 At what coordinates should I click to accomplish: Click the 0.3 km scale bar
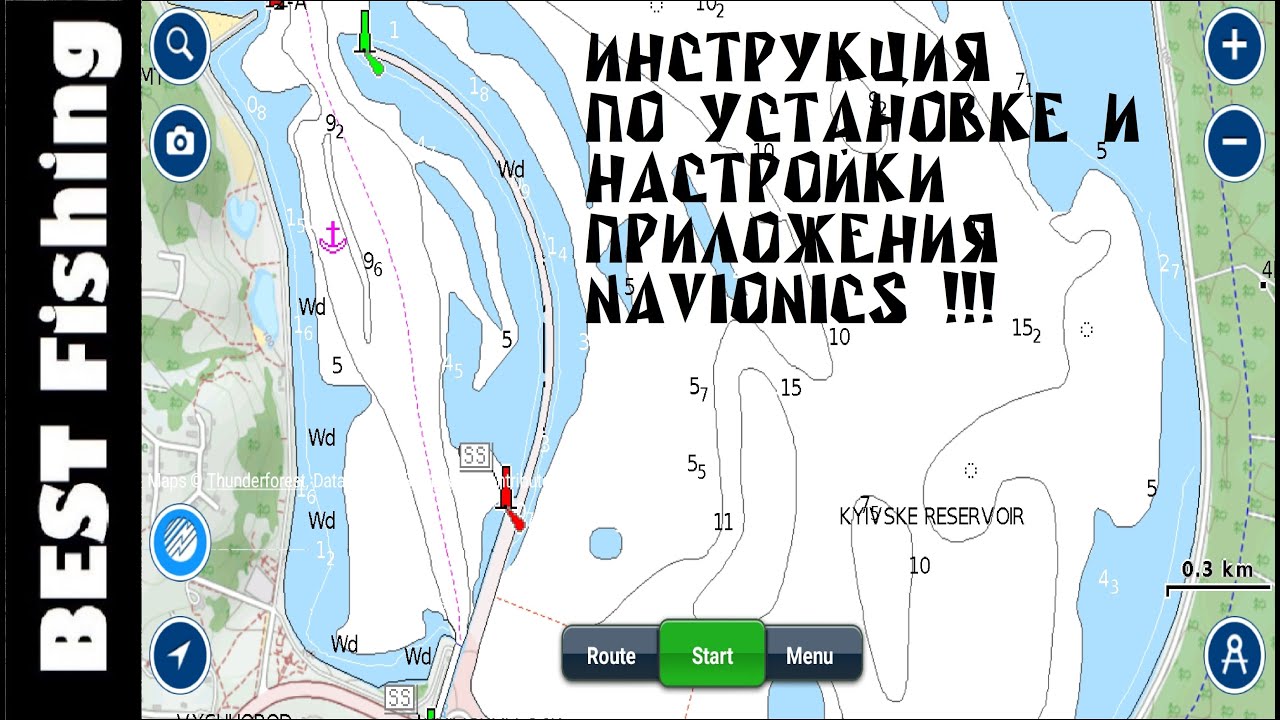pos(1216,578)
